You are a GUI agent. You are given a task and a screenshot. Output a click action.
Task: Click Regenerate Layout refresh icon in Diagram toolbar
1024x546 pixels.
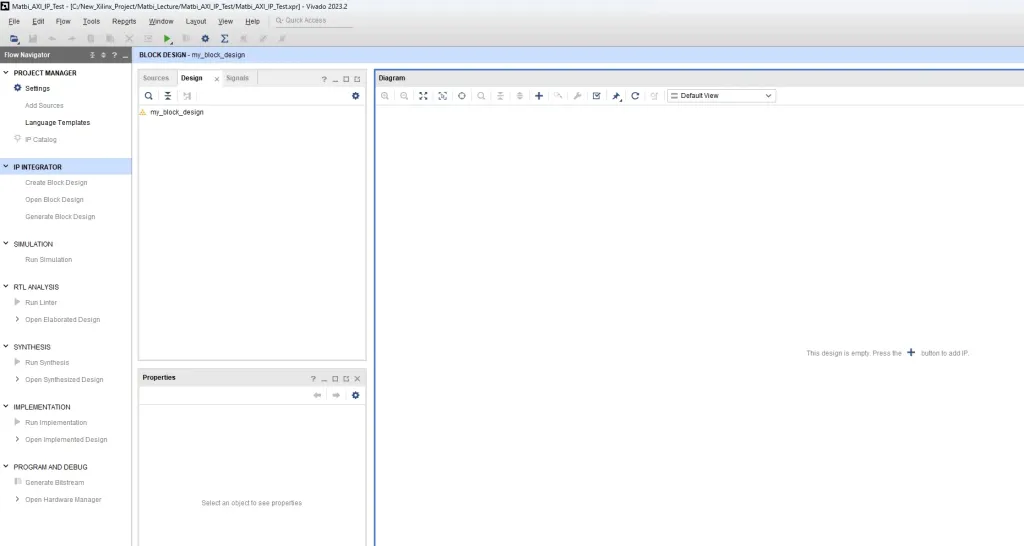pyautogui.click(x=635, y=95)
